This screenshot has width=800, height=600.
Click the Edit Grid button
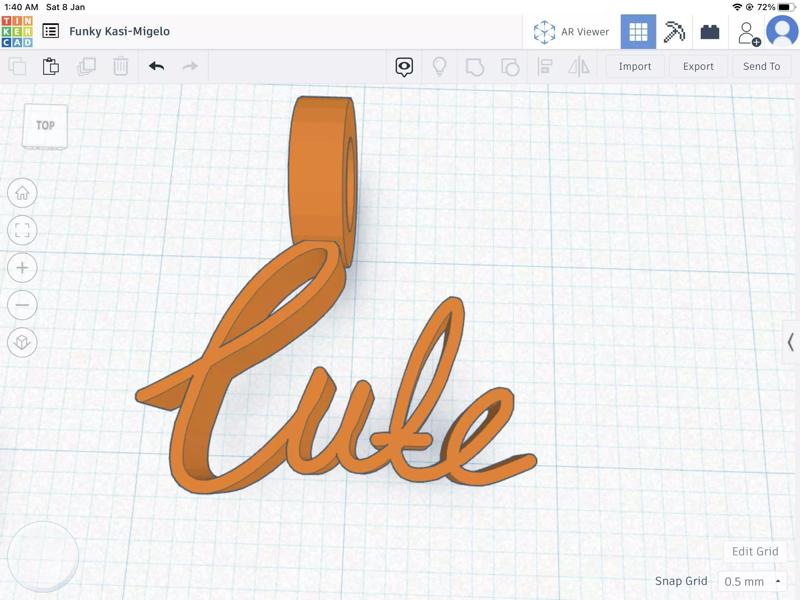tap(755, 552)
